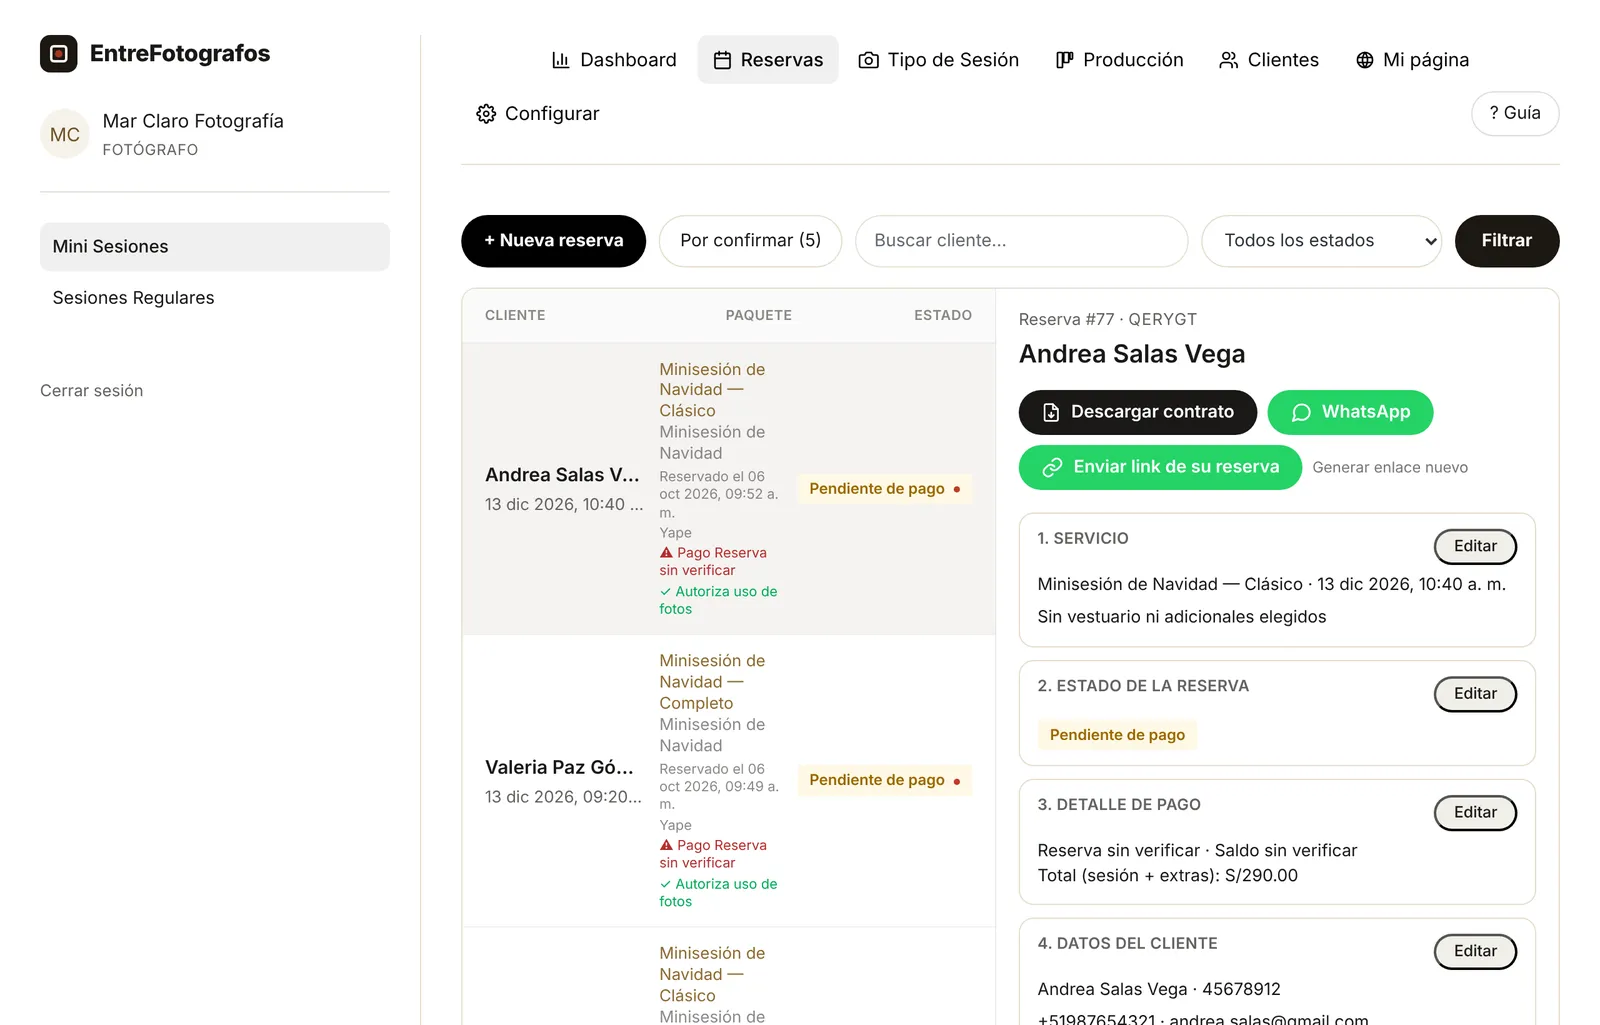
Task: Open the Dashboard tab
Action: [x=614, y=60]
